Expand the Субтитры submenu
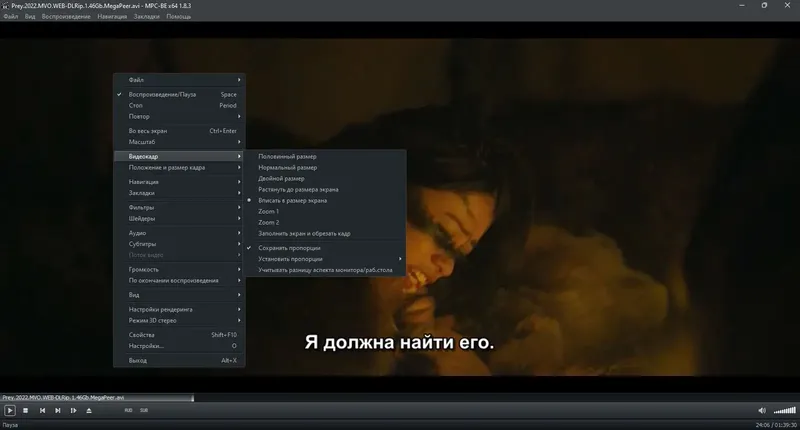This screenshot has width=800, height=430. click(x=179, y=244)
